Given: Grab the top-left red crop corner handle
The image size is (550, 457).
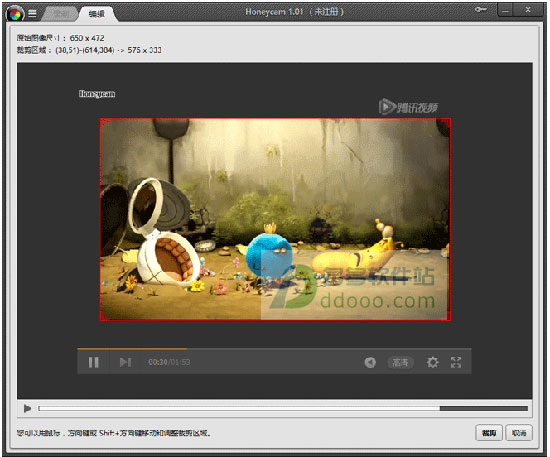Looking at the screenshot, I should [103, 122].
